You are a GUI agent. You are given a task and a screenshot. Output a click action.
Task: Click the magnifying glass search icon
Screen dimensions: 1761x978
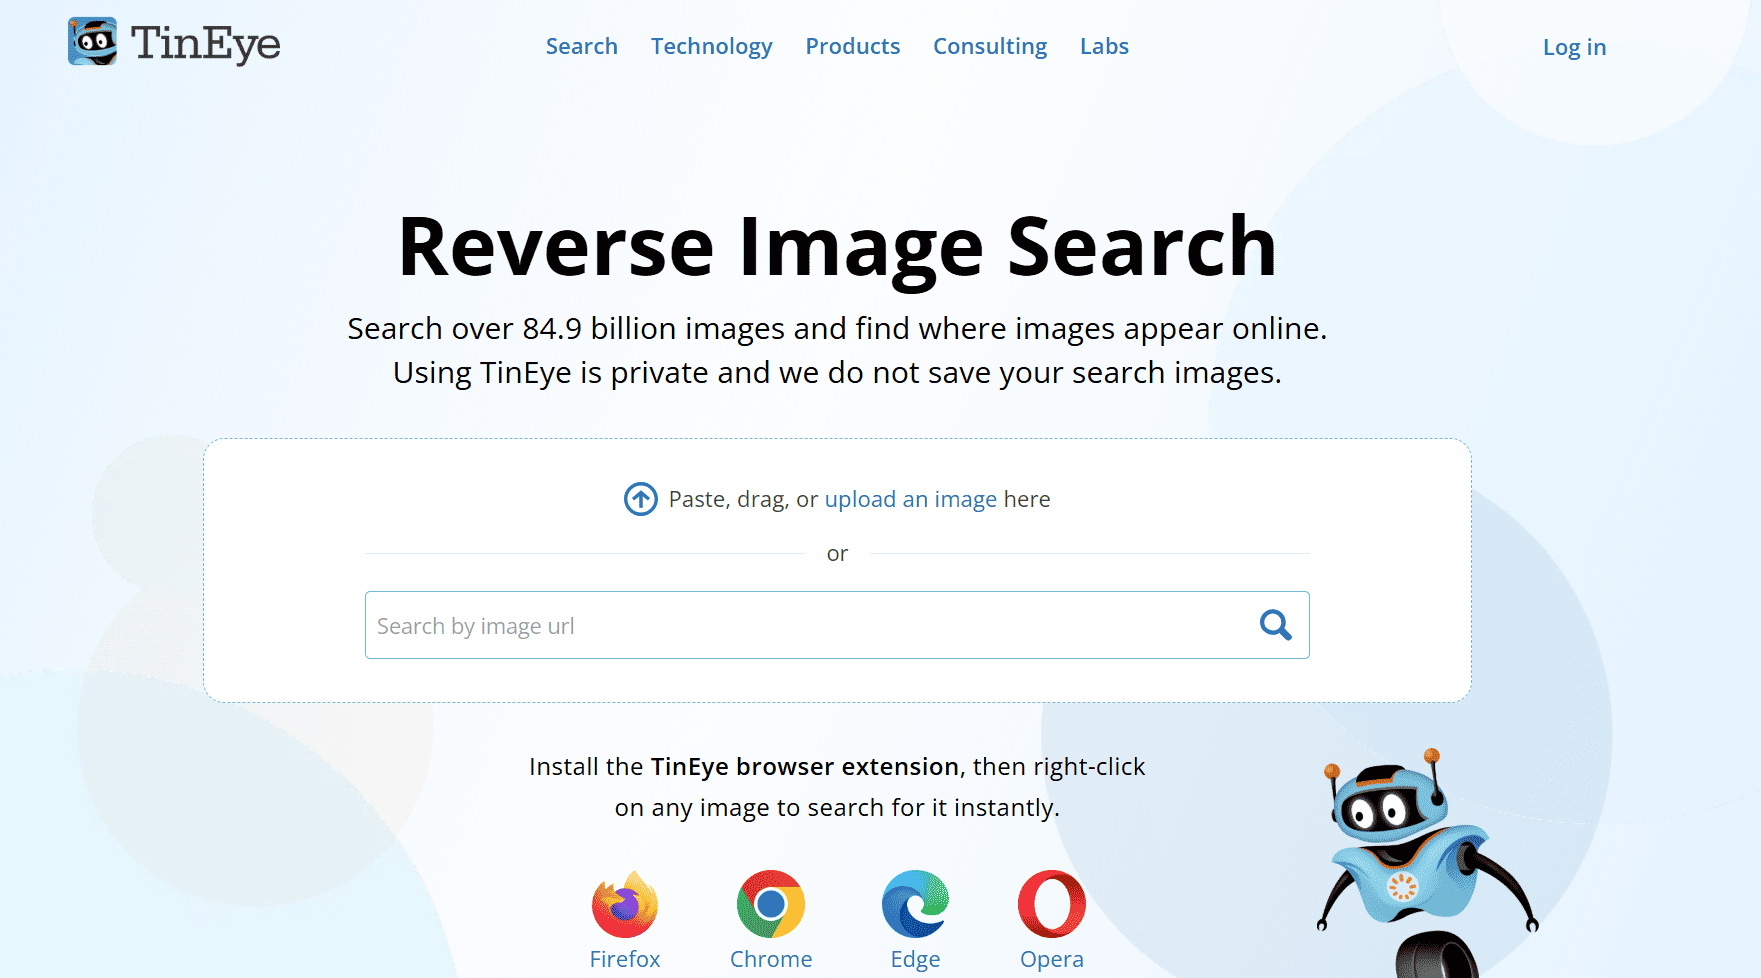[x=1275, y=625]
